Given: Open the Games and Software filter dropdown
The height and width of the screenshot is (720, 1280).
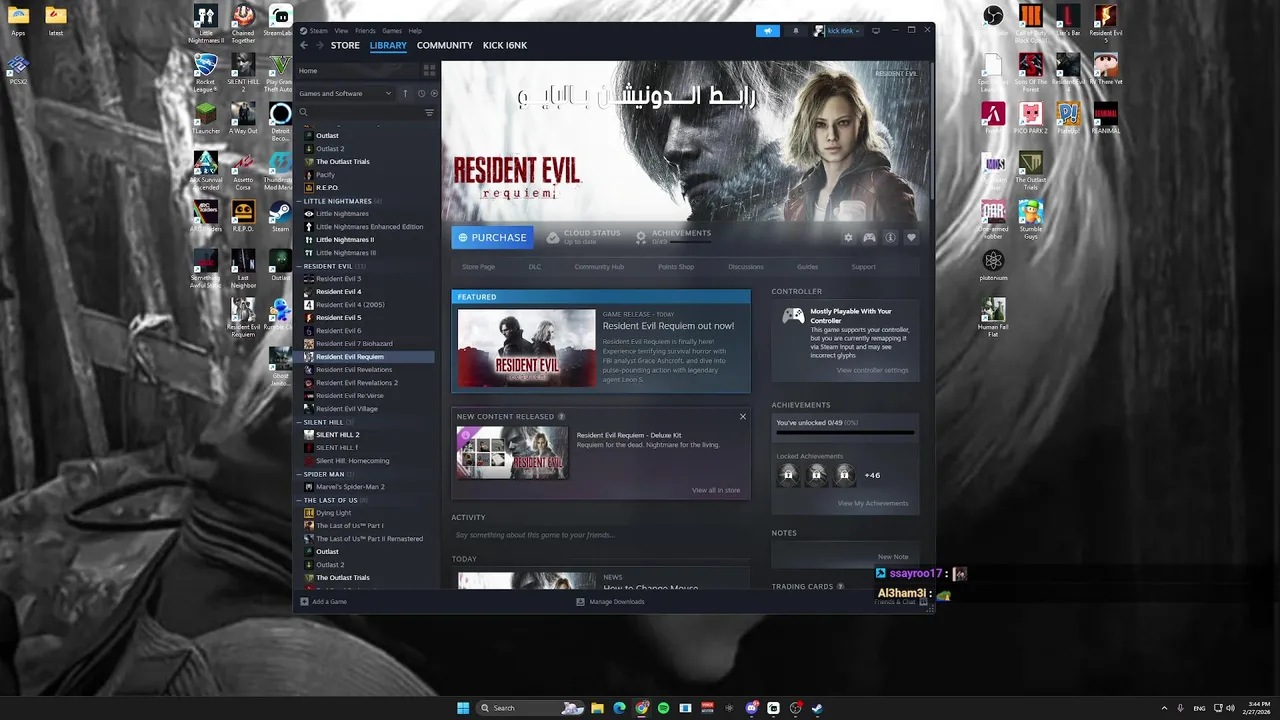Looking at the screenshot, I should click(x=346, y=93).
